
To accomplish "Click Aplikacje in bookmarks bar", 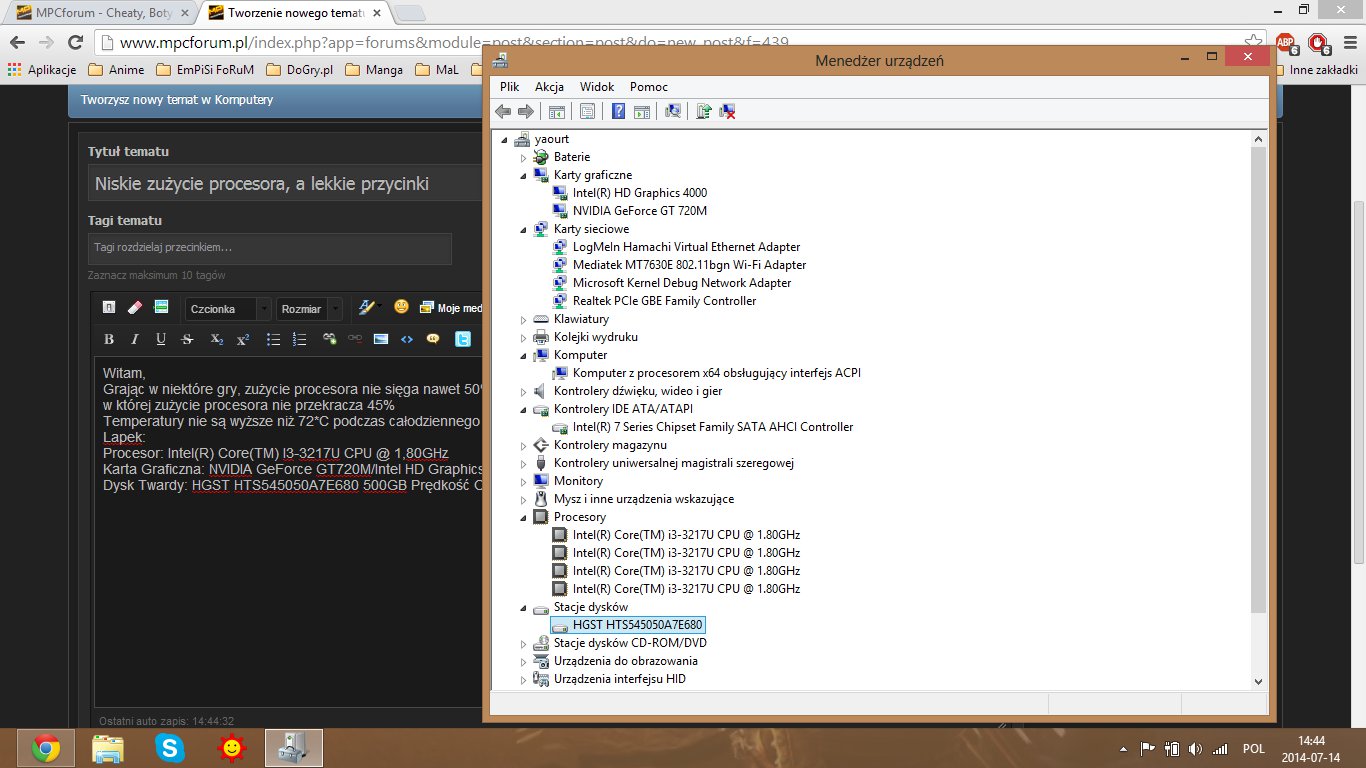I will 42,70.
